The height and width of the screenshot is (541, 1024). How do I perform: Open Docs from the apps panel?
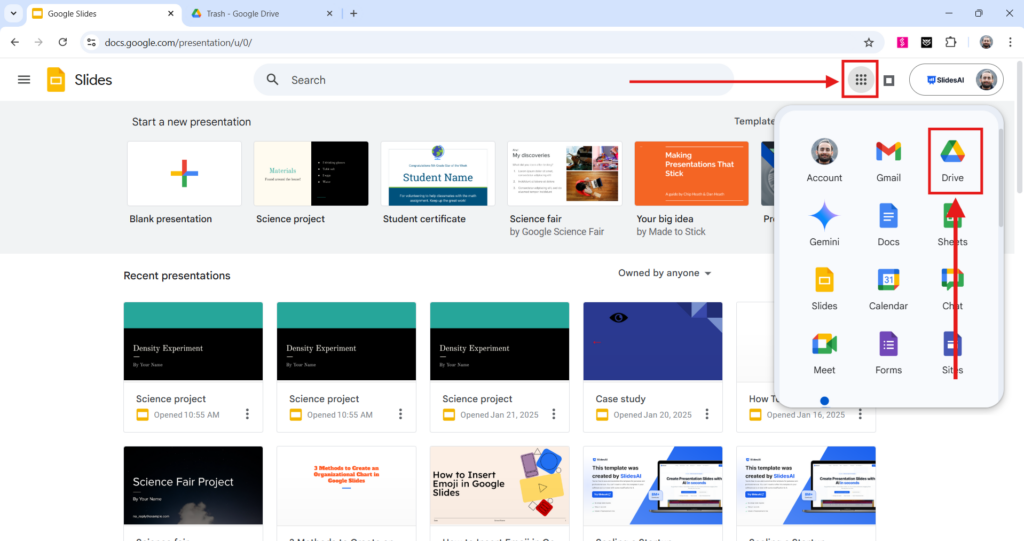pyautogui.click(x=888, y=224)
